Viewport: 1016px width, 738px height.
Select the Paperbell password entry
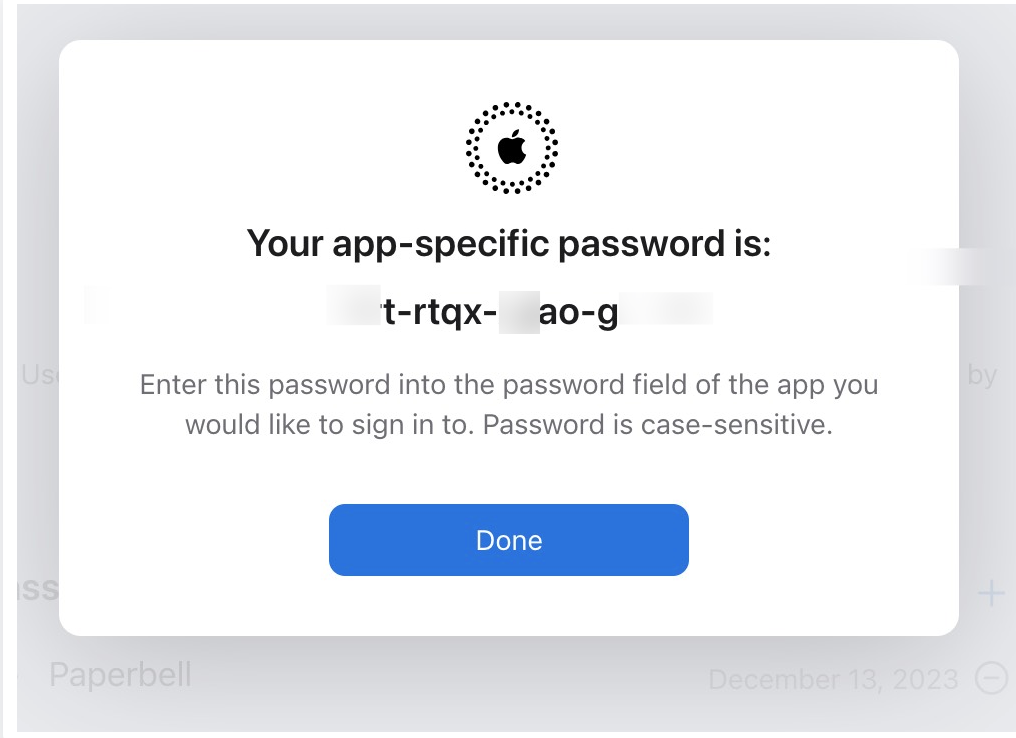click(120, 675)
